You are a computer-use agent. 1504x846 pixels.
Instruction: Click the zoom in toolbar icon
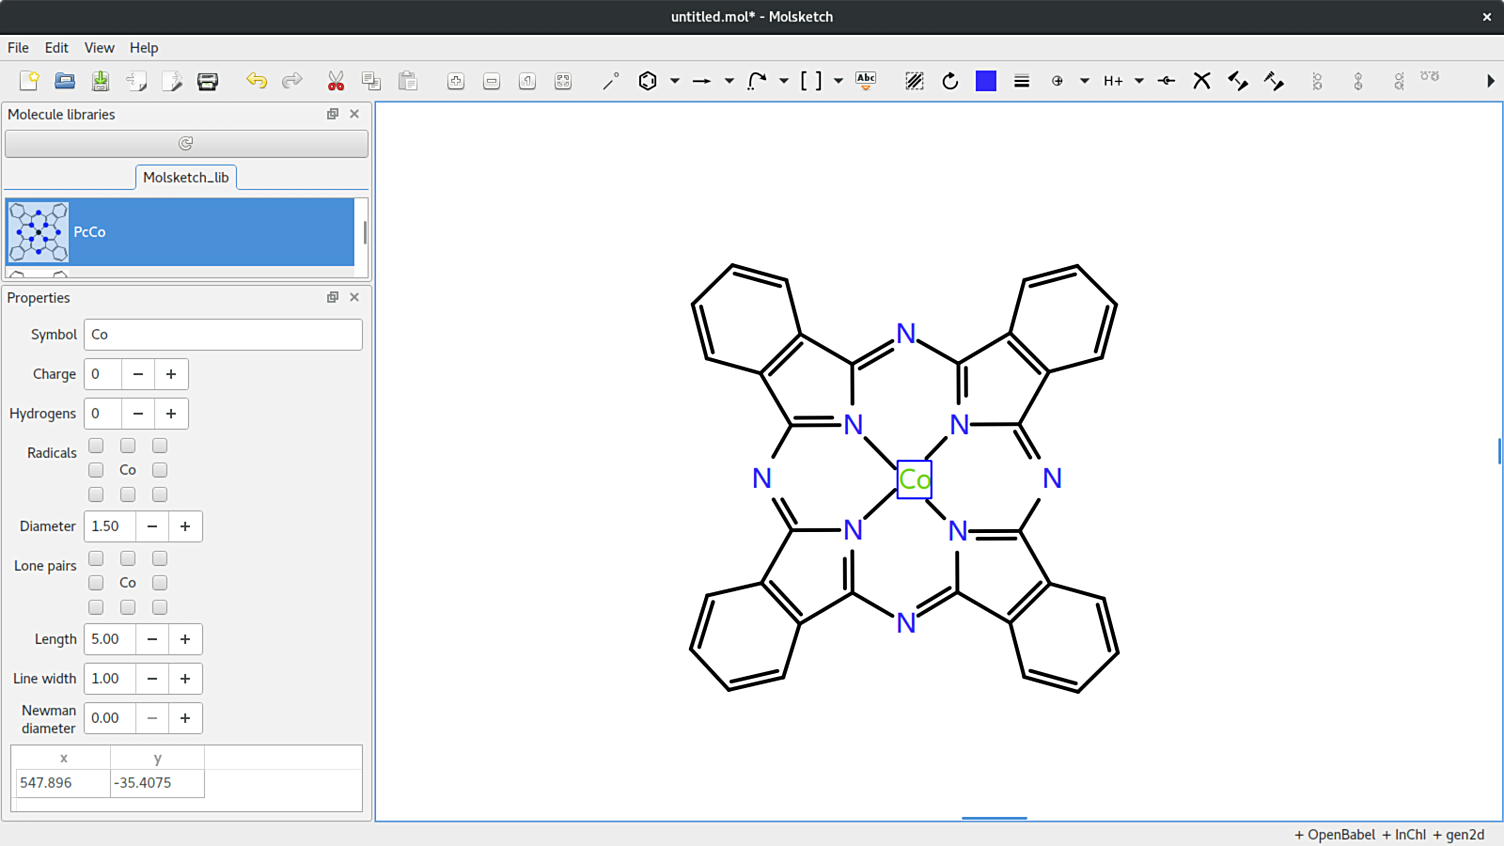(455, 81)
